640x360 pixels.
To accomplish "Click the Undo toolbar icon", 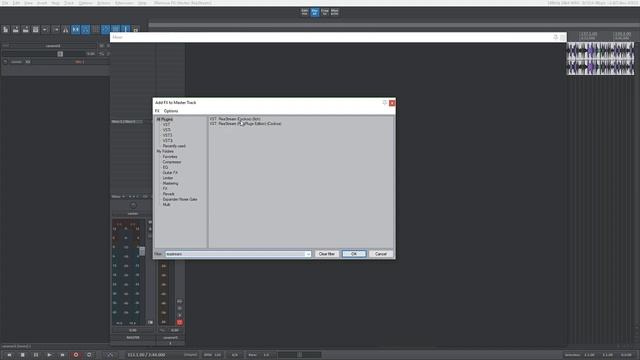I will tap(45, 29).
